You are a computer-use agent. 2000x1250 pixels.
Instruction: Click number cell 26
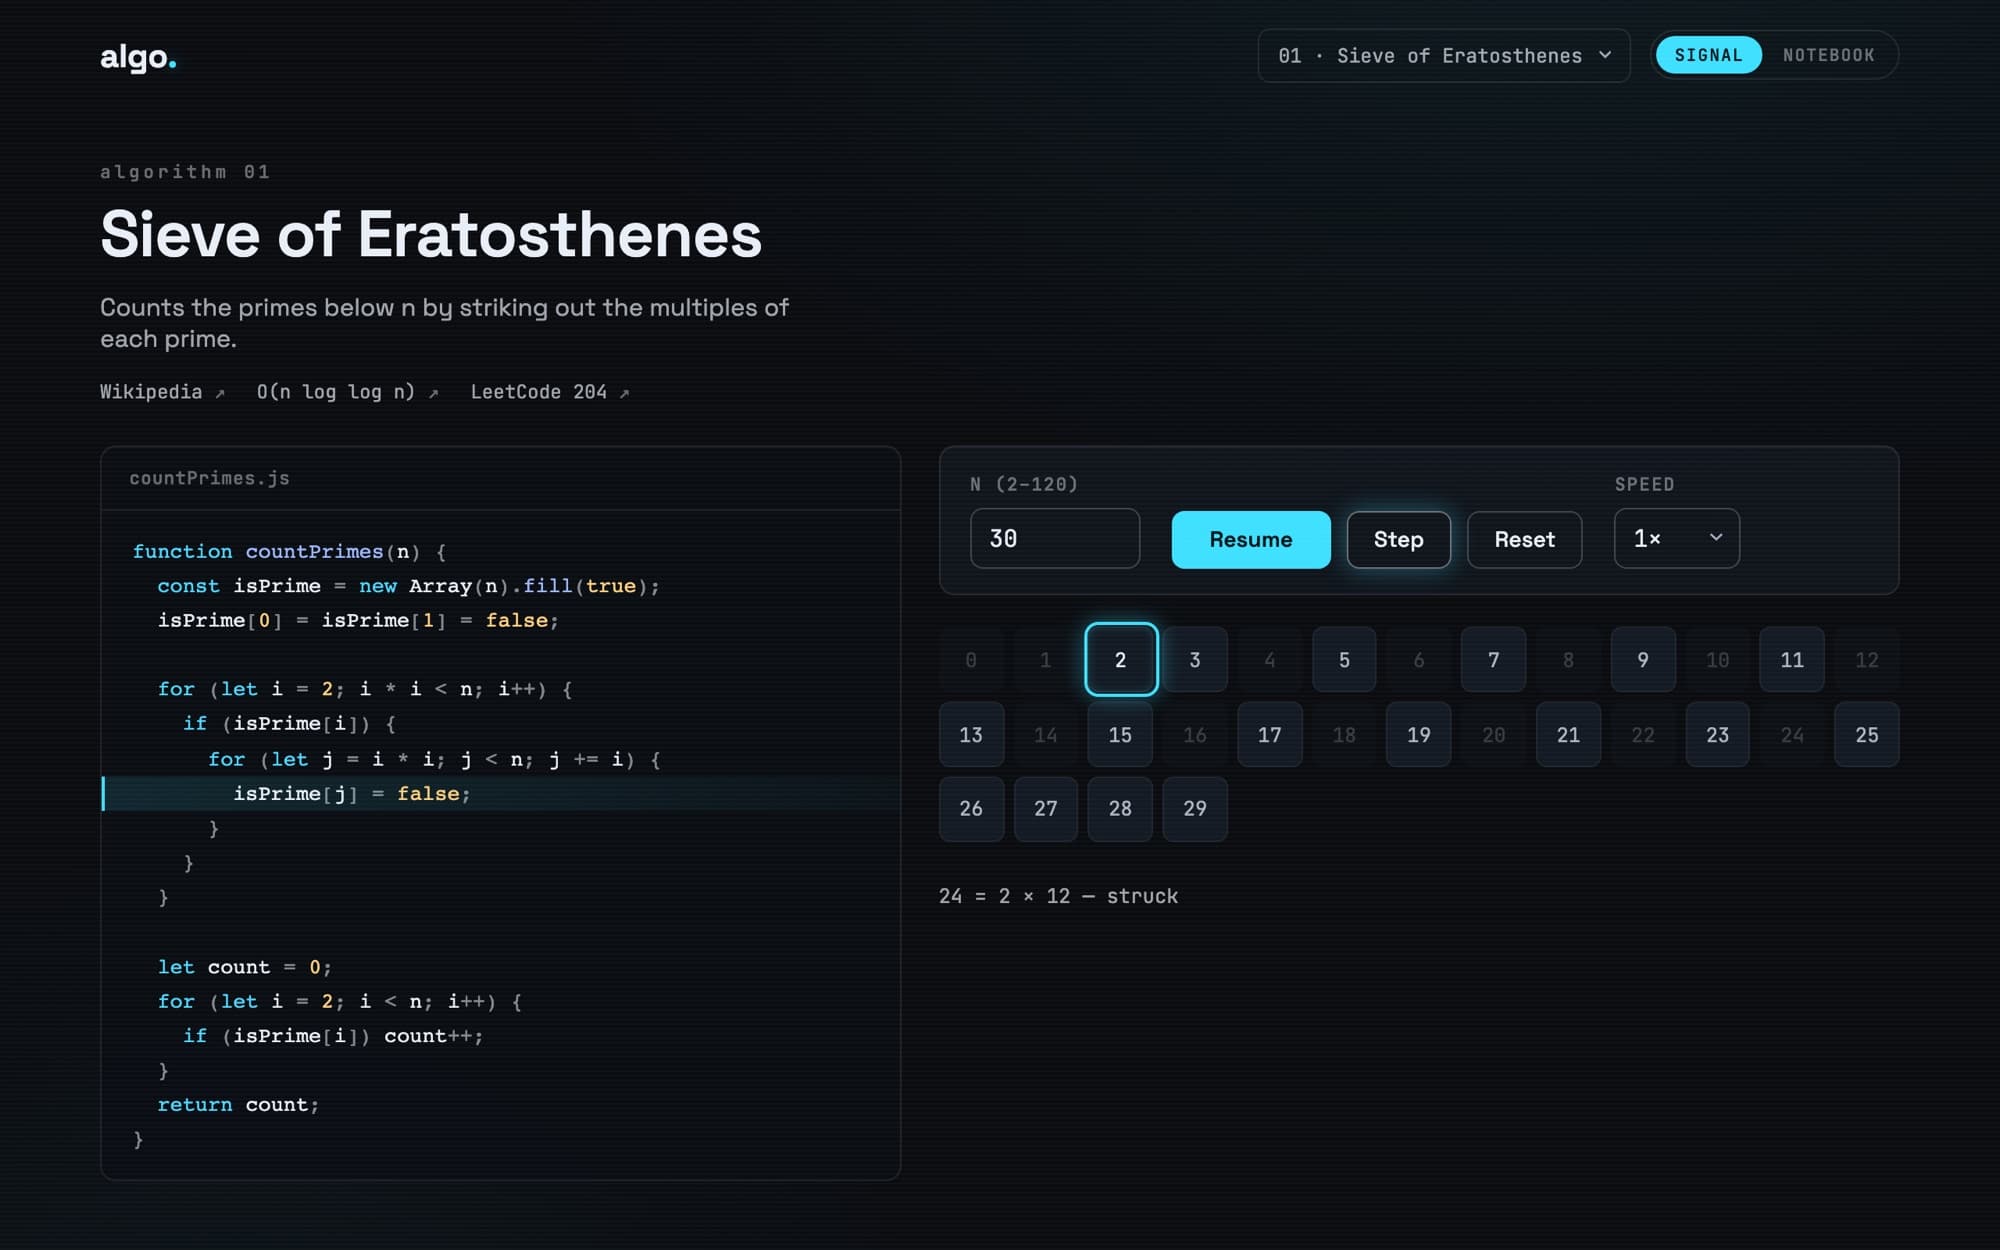coord(971,809)
